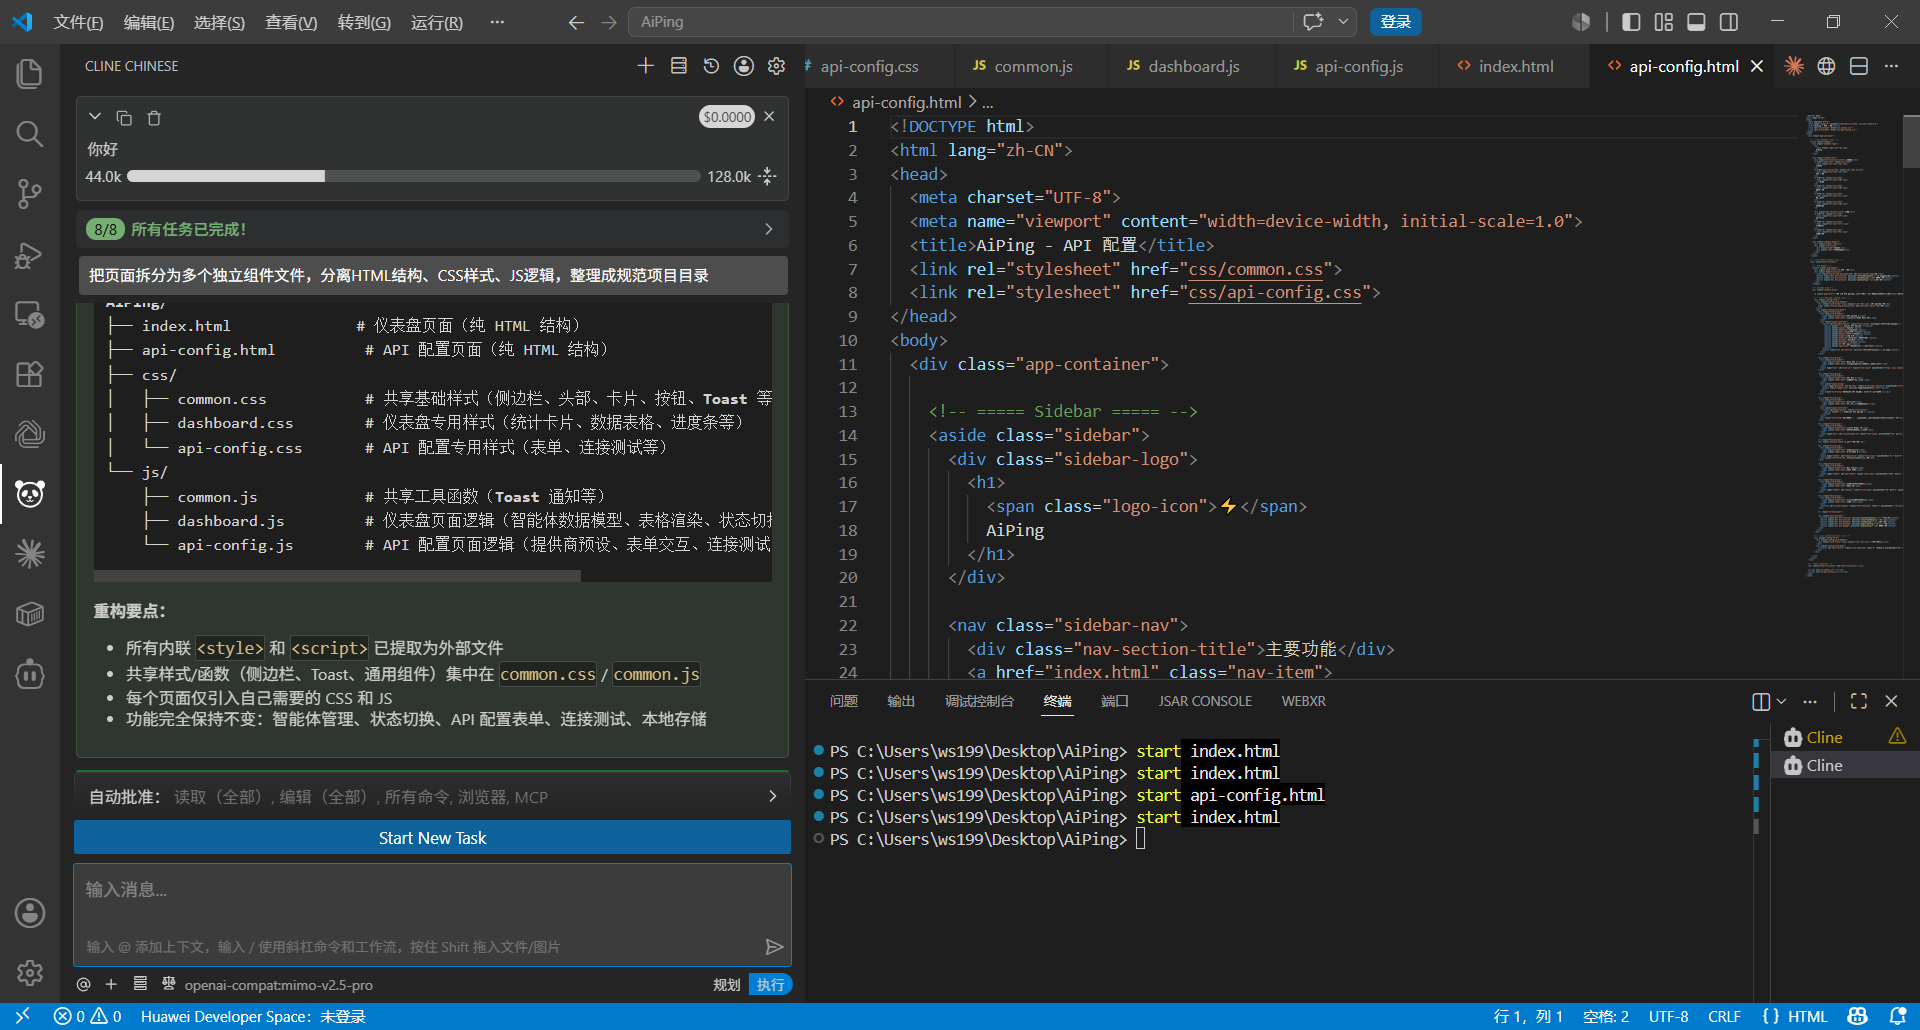Toggle primary sidebar visibility
The image size is (1920, 1030).
click(1631, 22)
